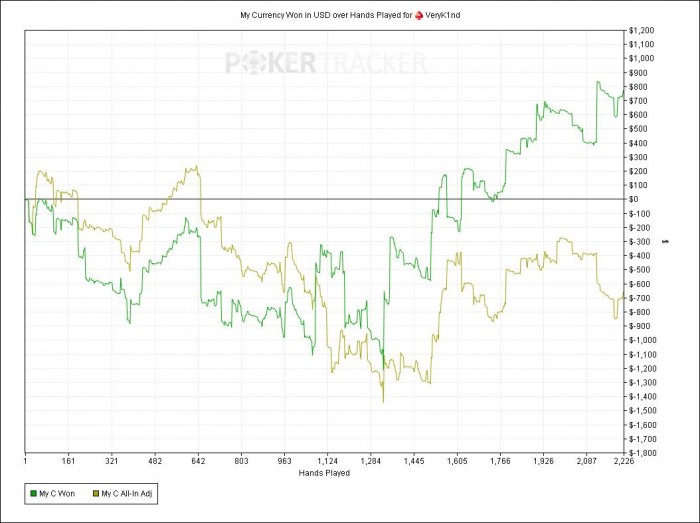Click the $800 y-axis label
This screenshot has height=523, width=700.
[x=638, y=87]
